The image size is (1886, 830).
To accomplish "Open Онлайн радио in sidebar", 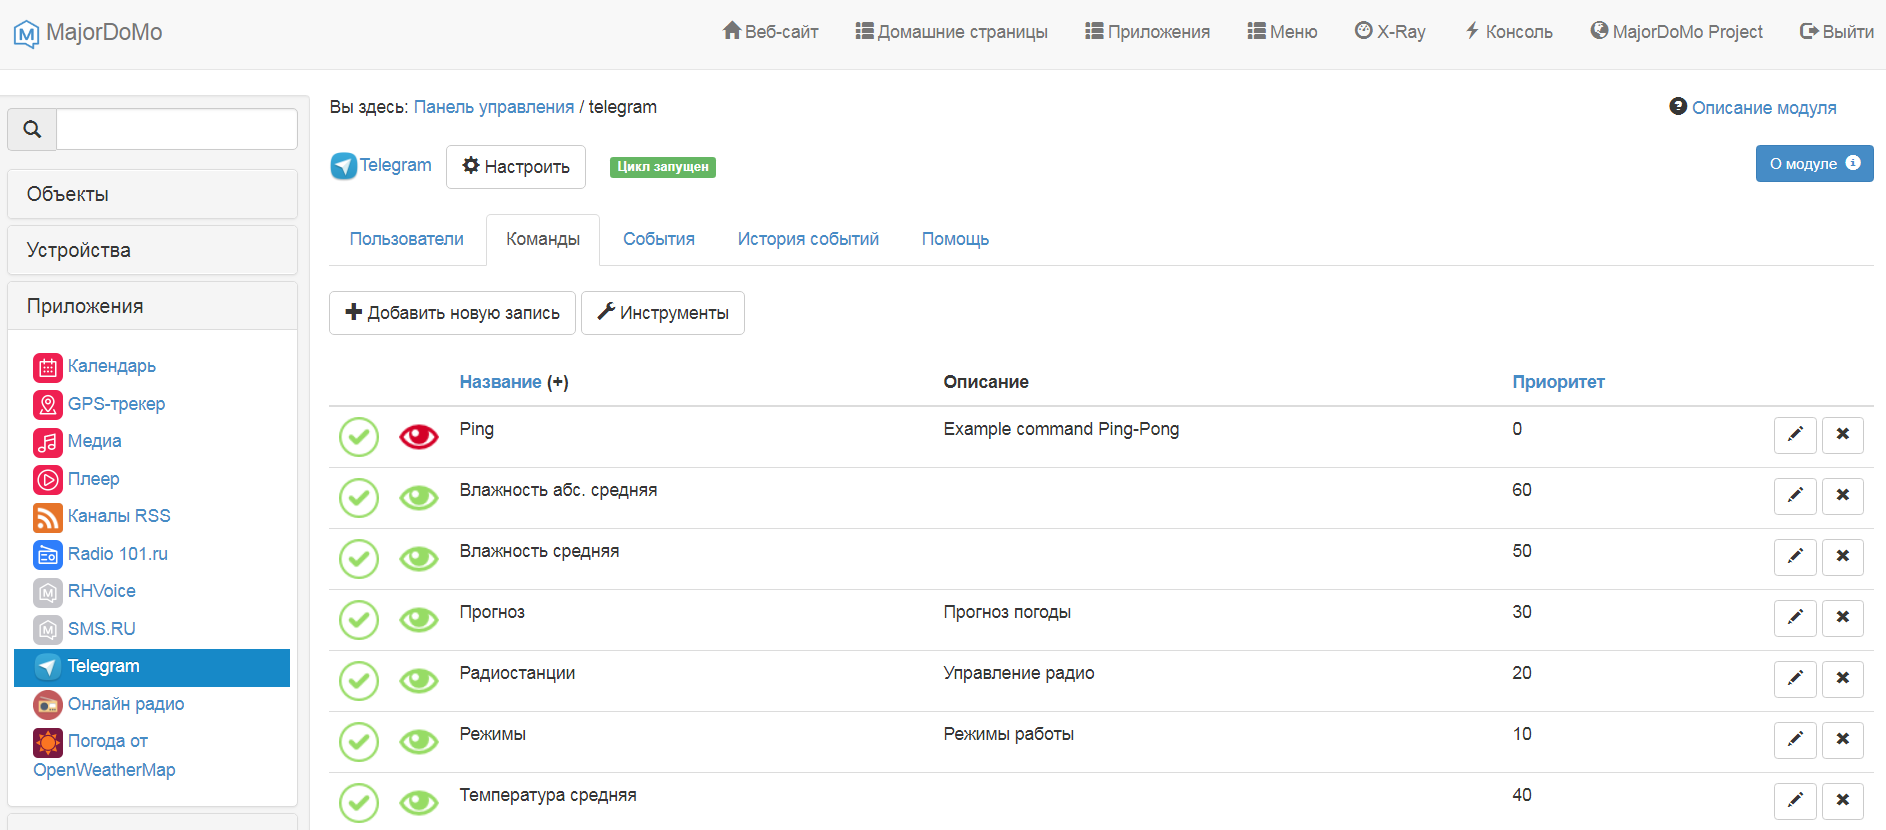I will [x=109, y=704].
